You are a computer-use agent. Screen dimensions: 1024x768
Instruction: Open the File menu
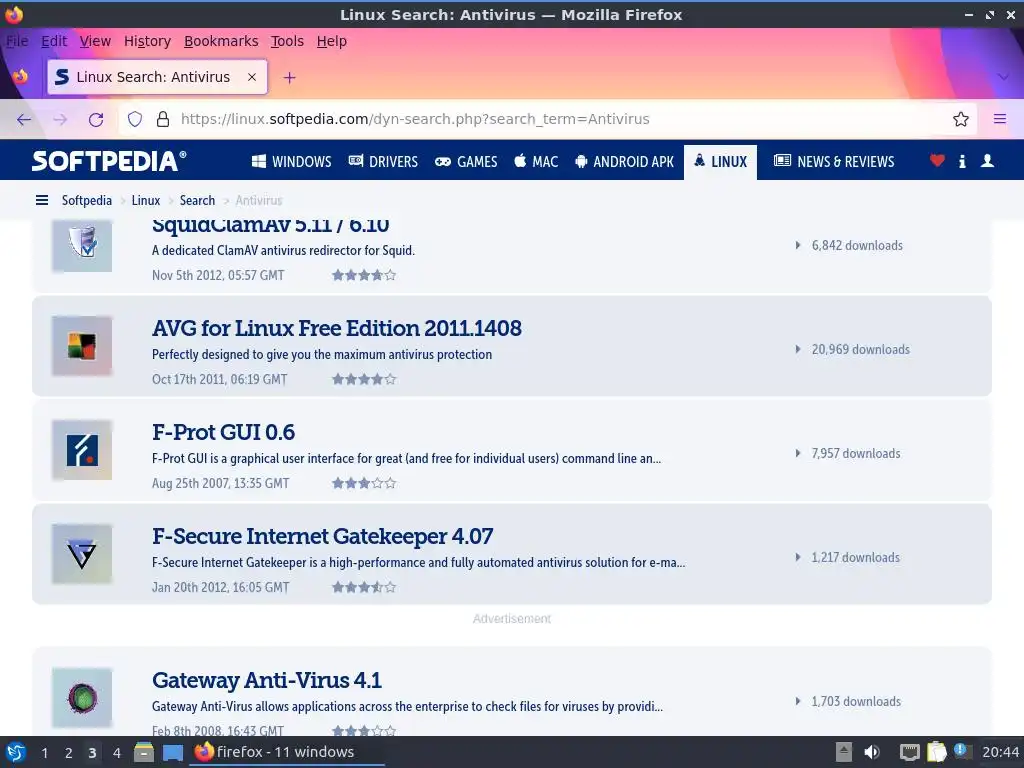click(17, 41)
